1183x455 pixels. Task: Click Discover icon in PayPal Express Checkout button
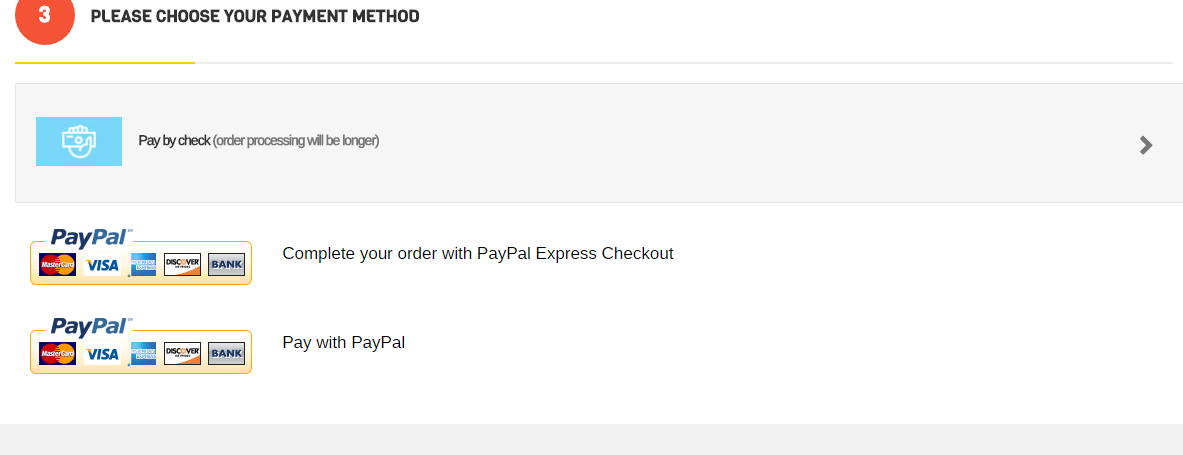[x=183, y=265]
